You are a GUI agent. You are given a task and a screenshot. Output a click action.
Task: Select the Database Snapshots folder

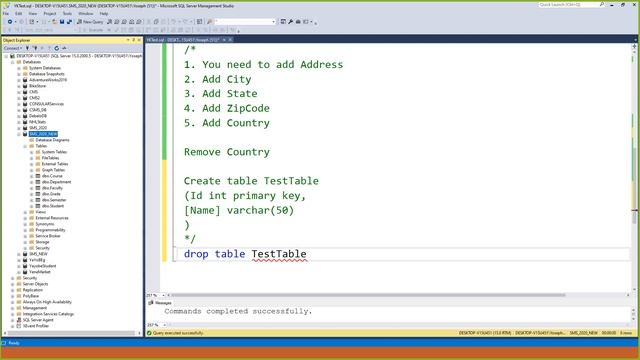tap(47, 74)
